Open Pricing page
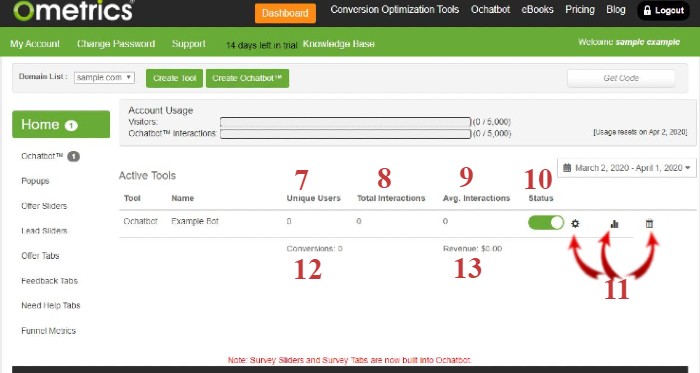The image size is (700, 373). [580, 9]
